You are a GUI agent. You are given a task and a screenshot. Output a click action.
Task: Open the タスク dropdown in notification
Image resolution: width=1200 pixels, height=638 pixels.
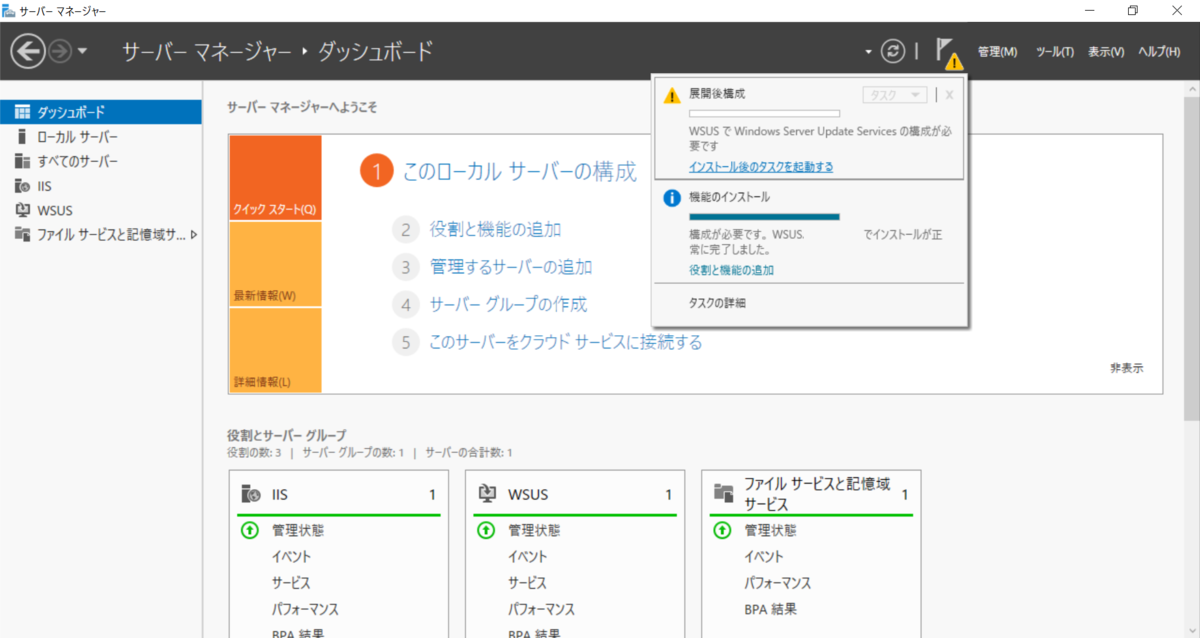click(895, 95)
